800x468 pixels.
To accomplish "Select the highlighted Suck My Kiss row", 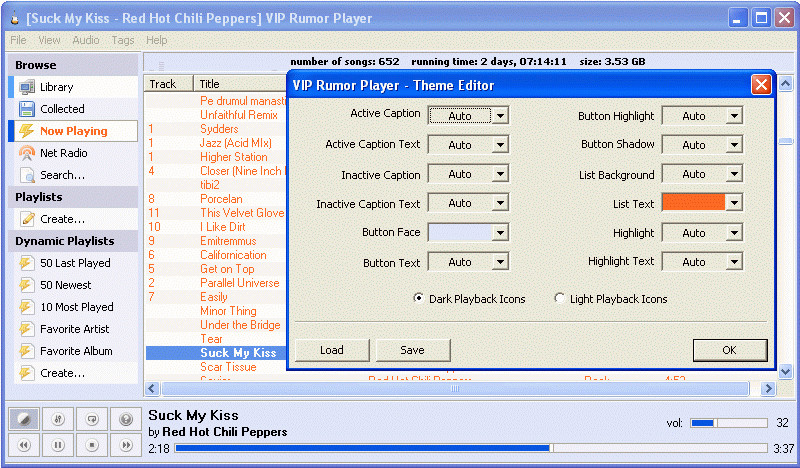I will (216, 353).
